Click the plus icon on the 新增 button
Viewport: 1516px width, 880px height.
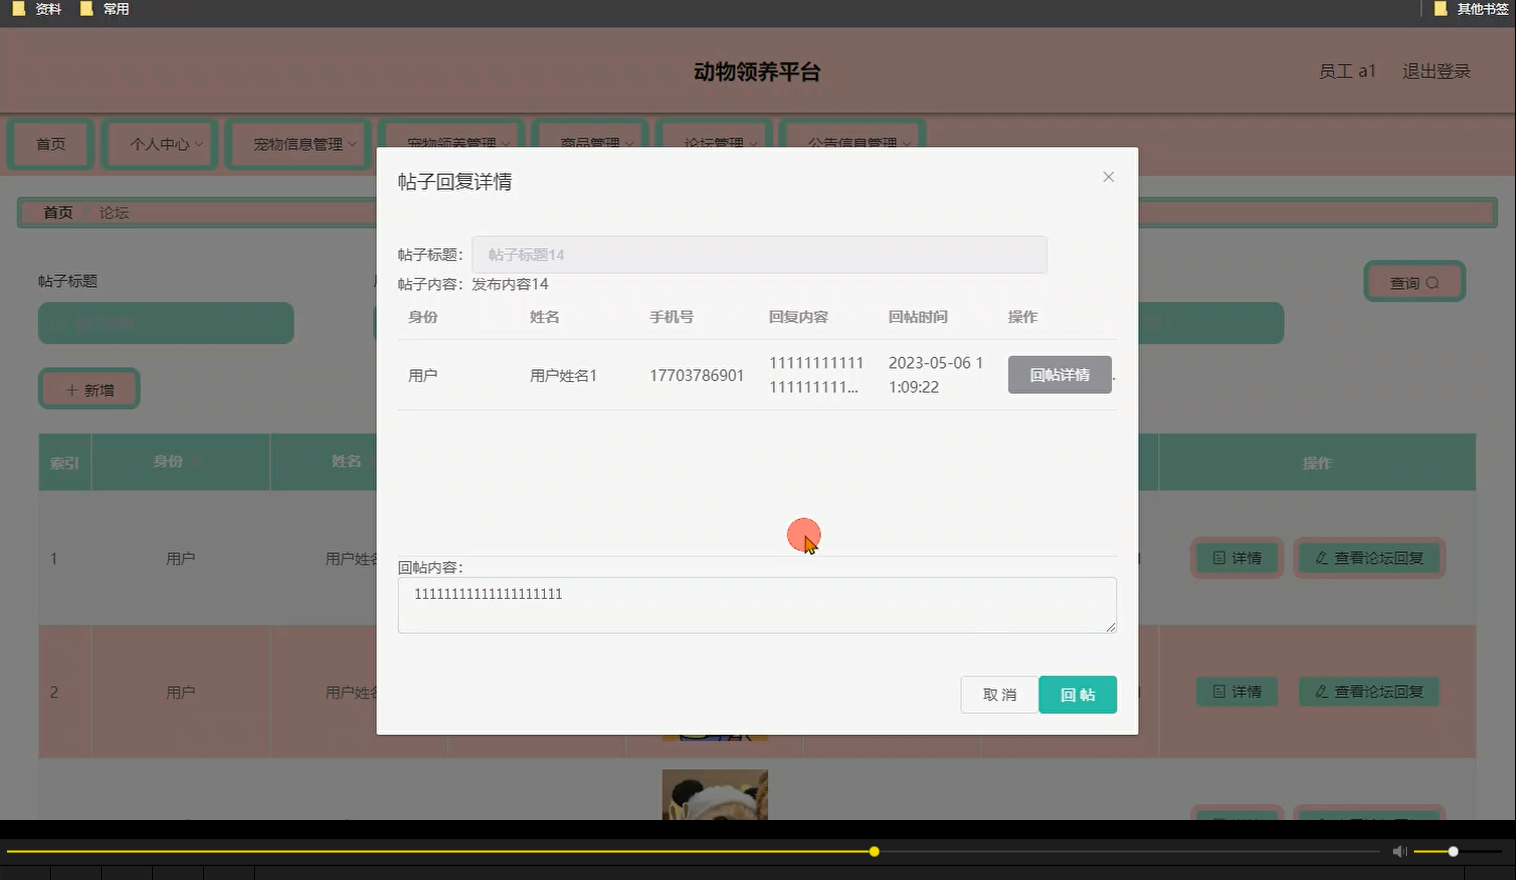pyautogui.click(x=71, y=388)
